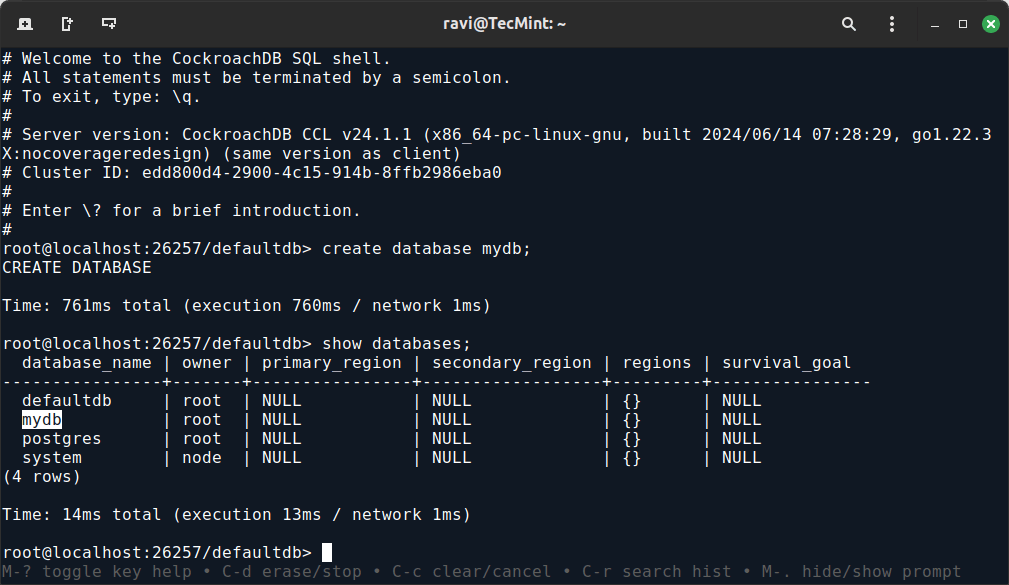Click the highlighted mydb database name
Screen dimensions: 1009x585
click(42, 420)
